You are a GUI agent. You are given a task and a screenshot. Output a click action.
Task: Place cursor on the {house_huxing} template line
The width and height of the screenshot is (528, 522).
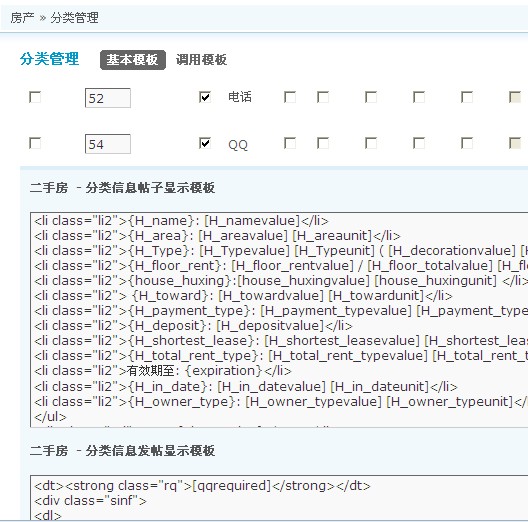tap(280, 281)
